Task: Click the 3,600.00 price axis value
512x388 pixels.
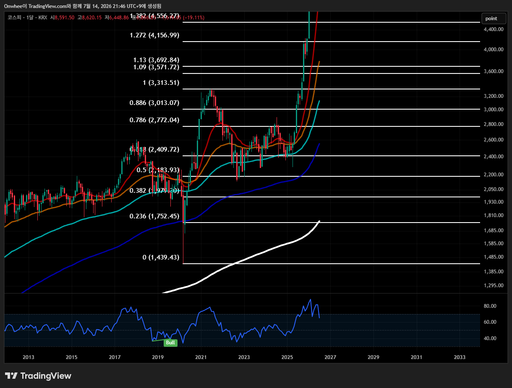Action: coord(494,71)
